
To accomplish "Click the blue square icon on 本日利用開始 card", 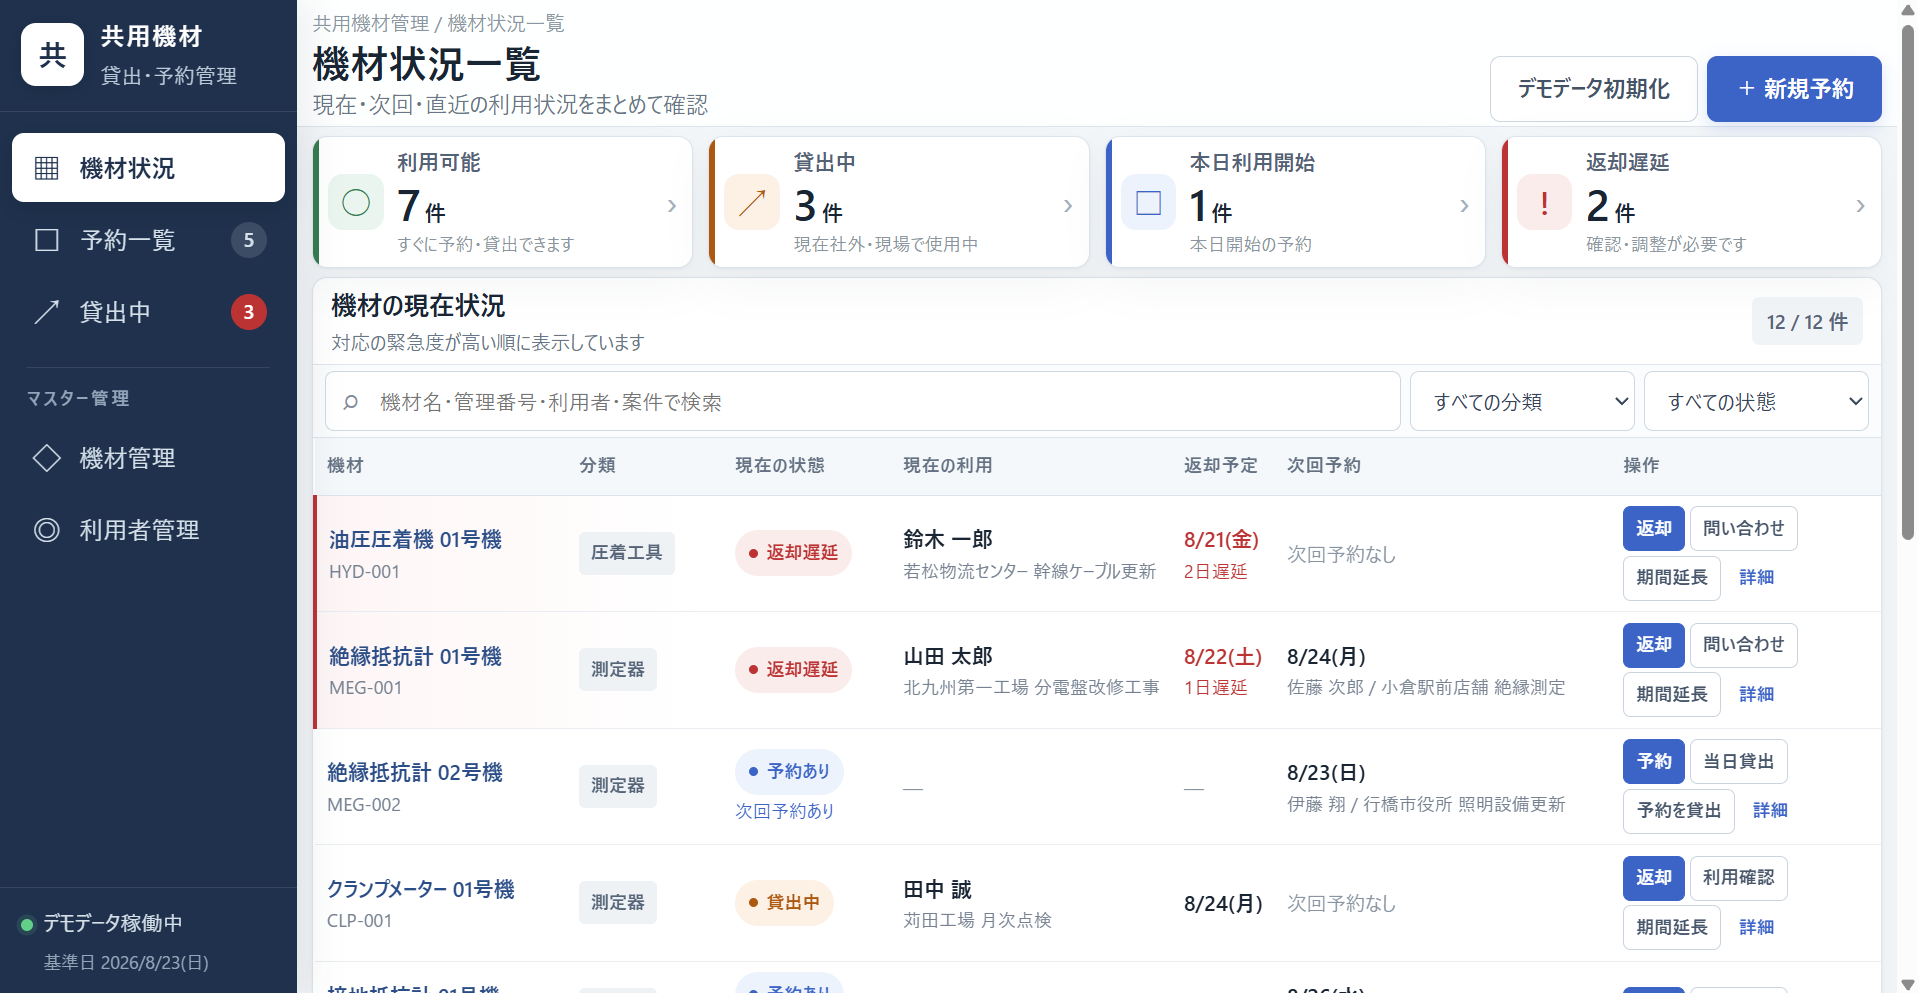I will tap(1149, 203).
